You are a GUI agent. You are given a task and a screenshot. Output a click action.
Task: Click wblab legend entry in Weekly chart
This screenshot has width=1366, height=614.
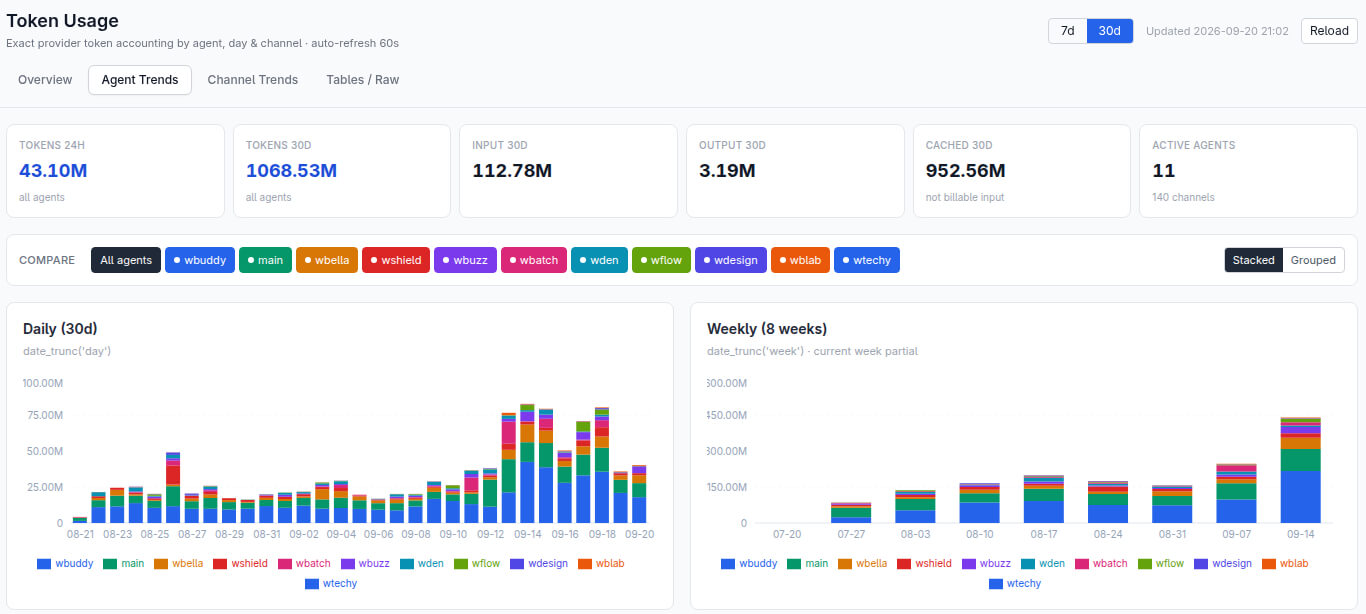click(x=1285, y=564)
